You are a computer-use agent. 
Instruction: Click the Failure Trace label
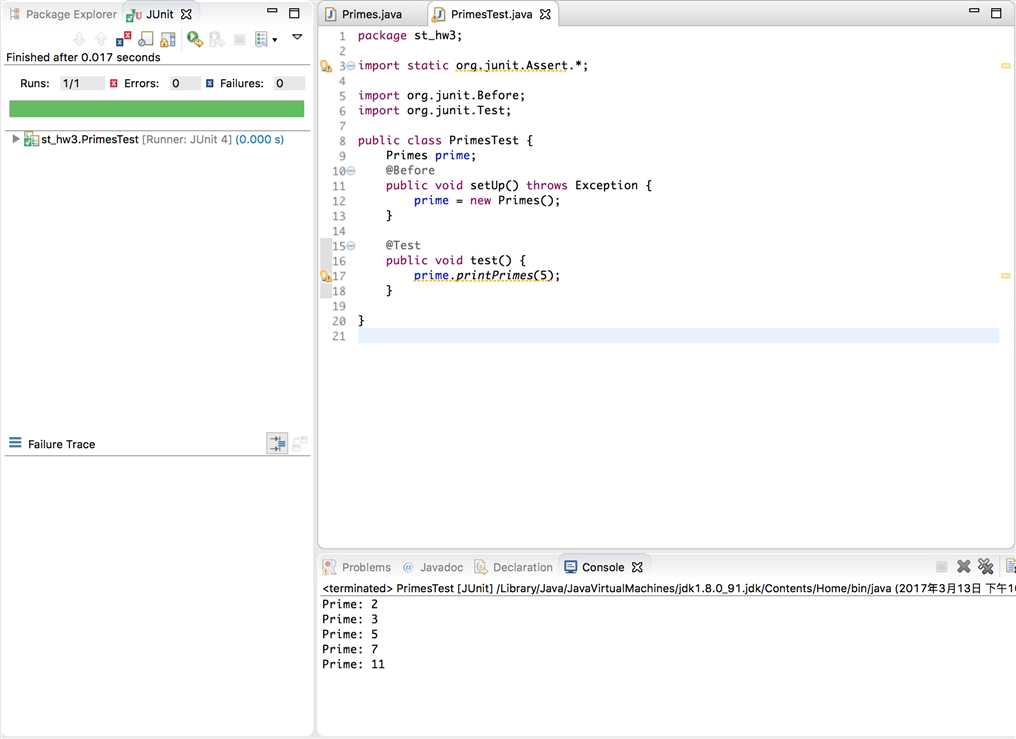[x=62, y=444]
